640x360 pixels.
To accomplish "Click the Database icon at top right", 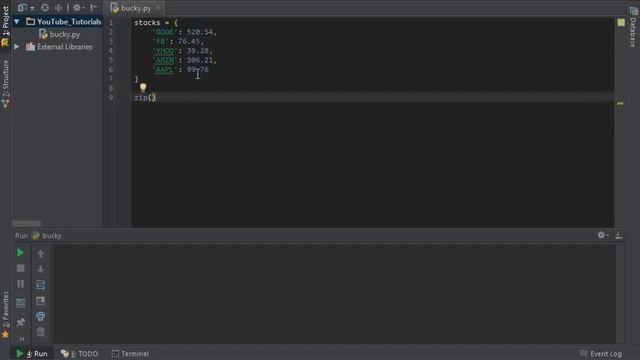I will tap(633, 11).
